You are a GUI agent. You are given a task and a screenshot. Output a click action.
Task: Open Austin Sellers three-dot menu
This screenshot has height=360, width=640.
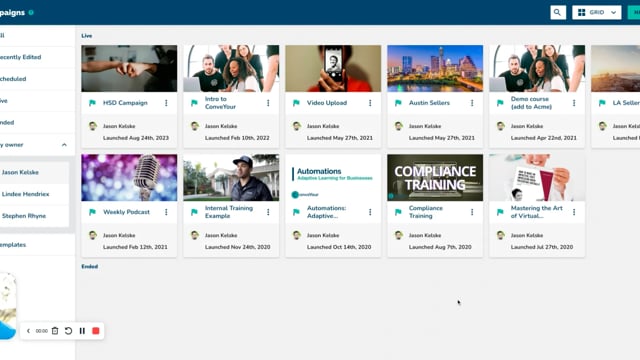472,103
